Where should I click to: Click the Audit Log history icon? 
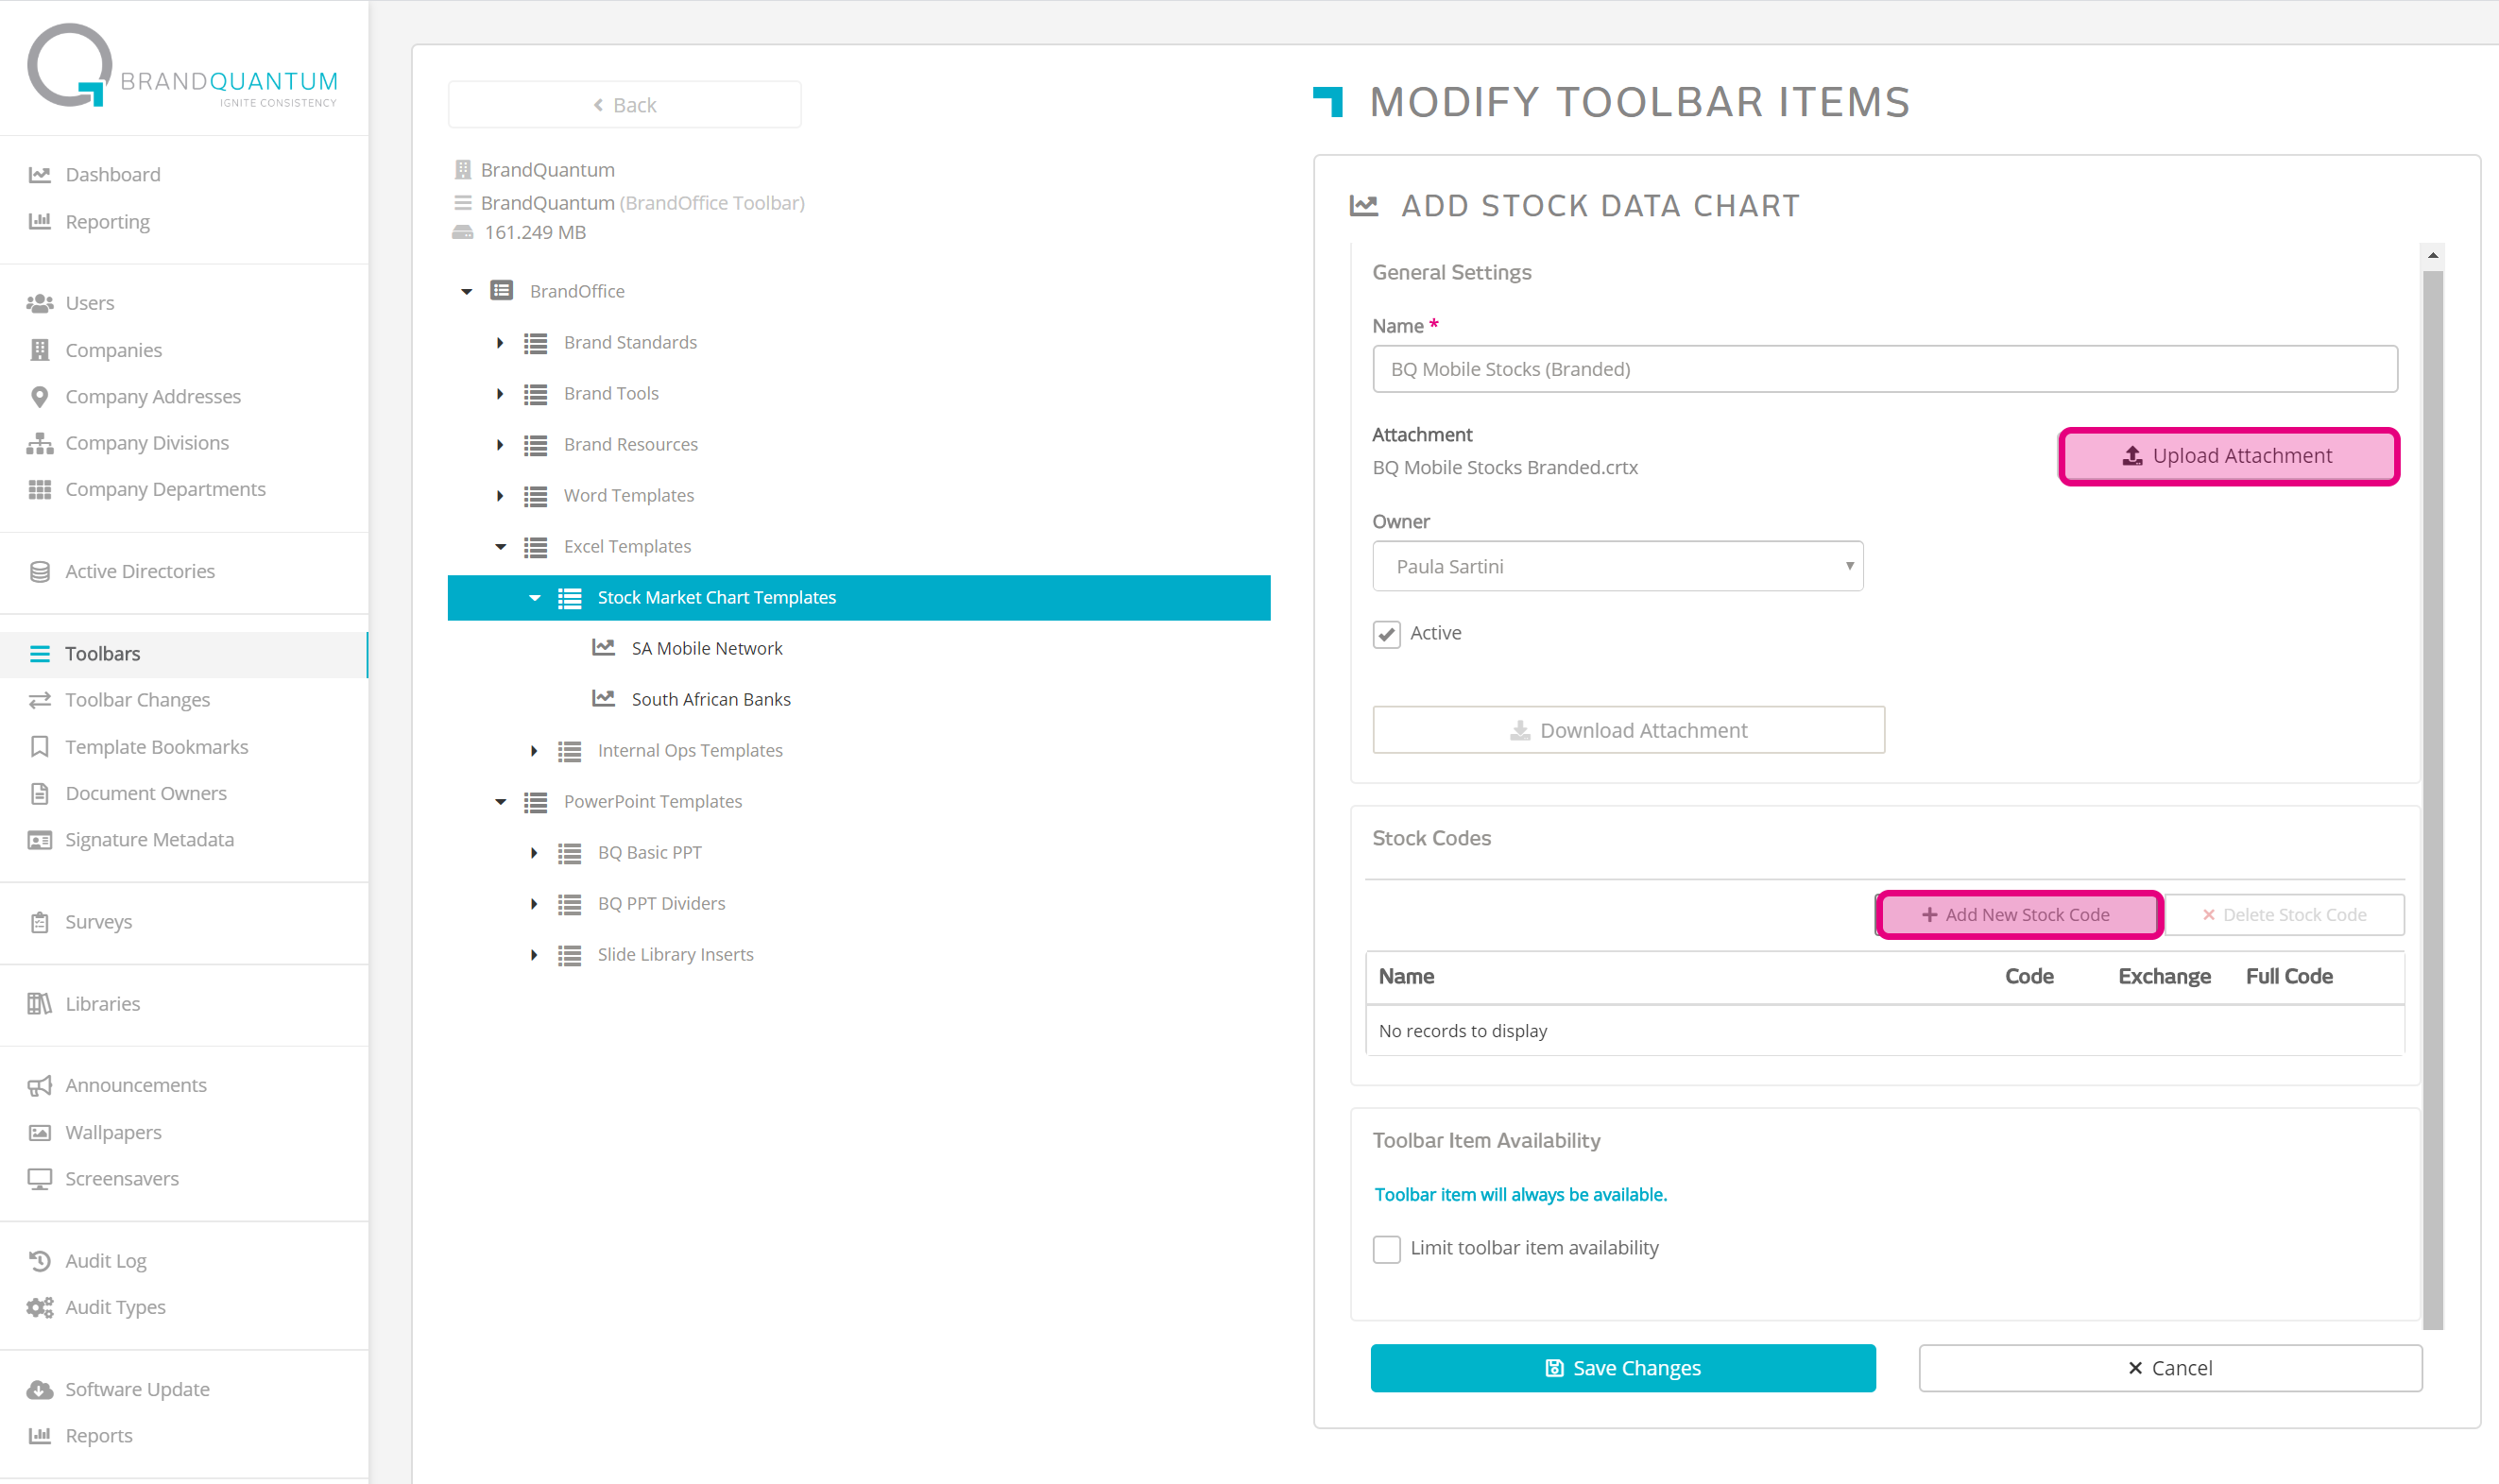click(x=40, y=1261)
